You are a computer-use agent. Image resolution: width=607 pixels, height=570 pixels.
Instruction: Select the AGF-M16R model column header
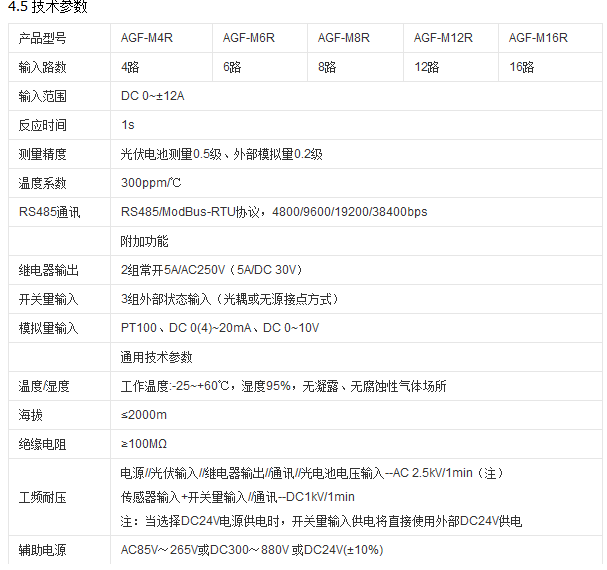pyautogui.click(x=538, y=38)
